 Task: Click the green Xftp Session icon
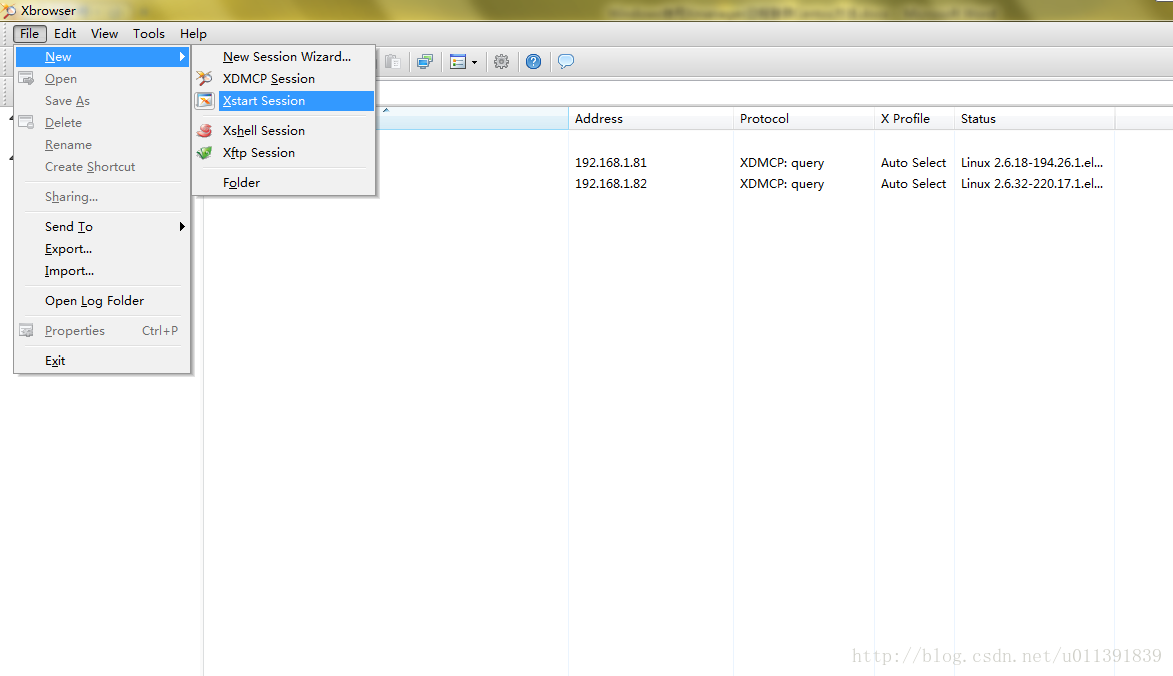tap(204, 153)
